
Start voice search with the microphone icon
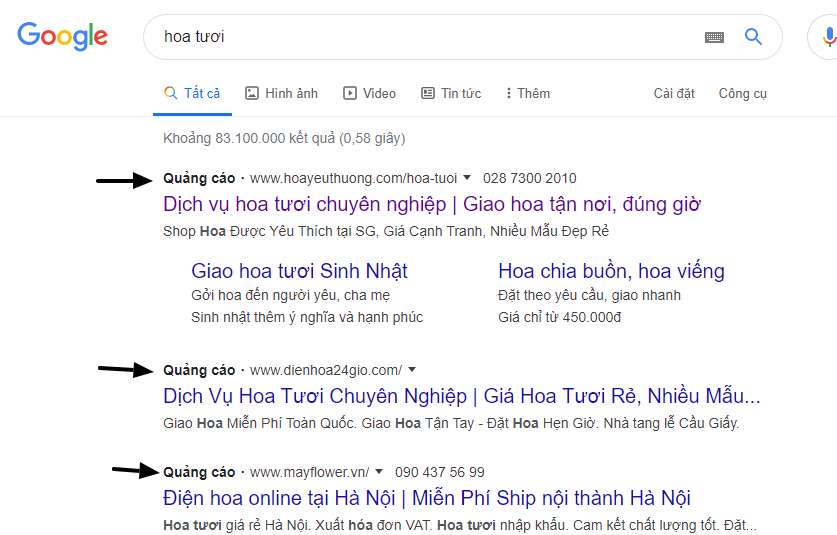pyautogui.click(x=829, y=37)
